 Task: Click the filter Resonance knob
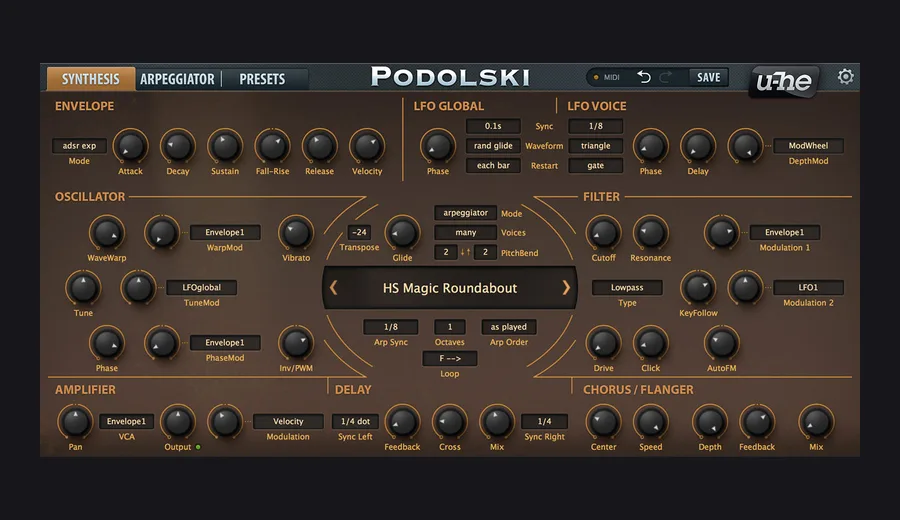(x=651, y=233)
